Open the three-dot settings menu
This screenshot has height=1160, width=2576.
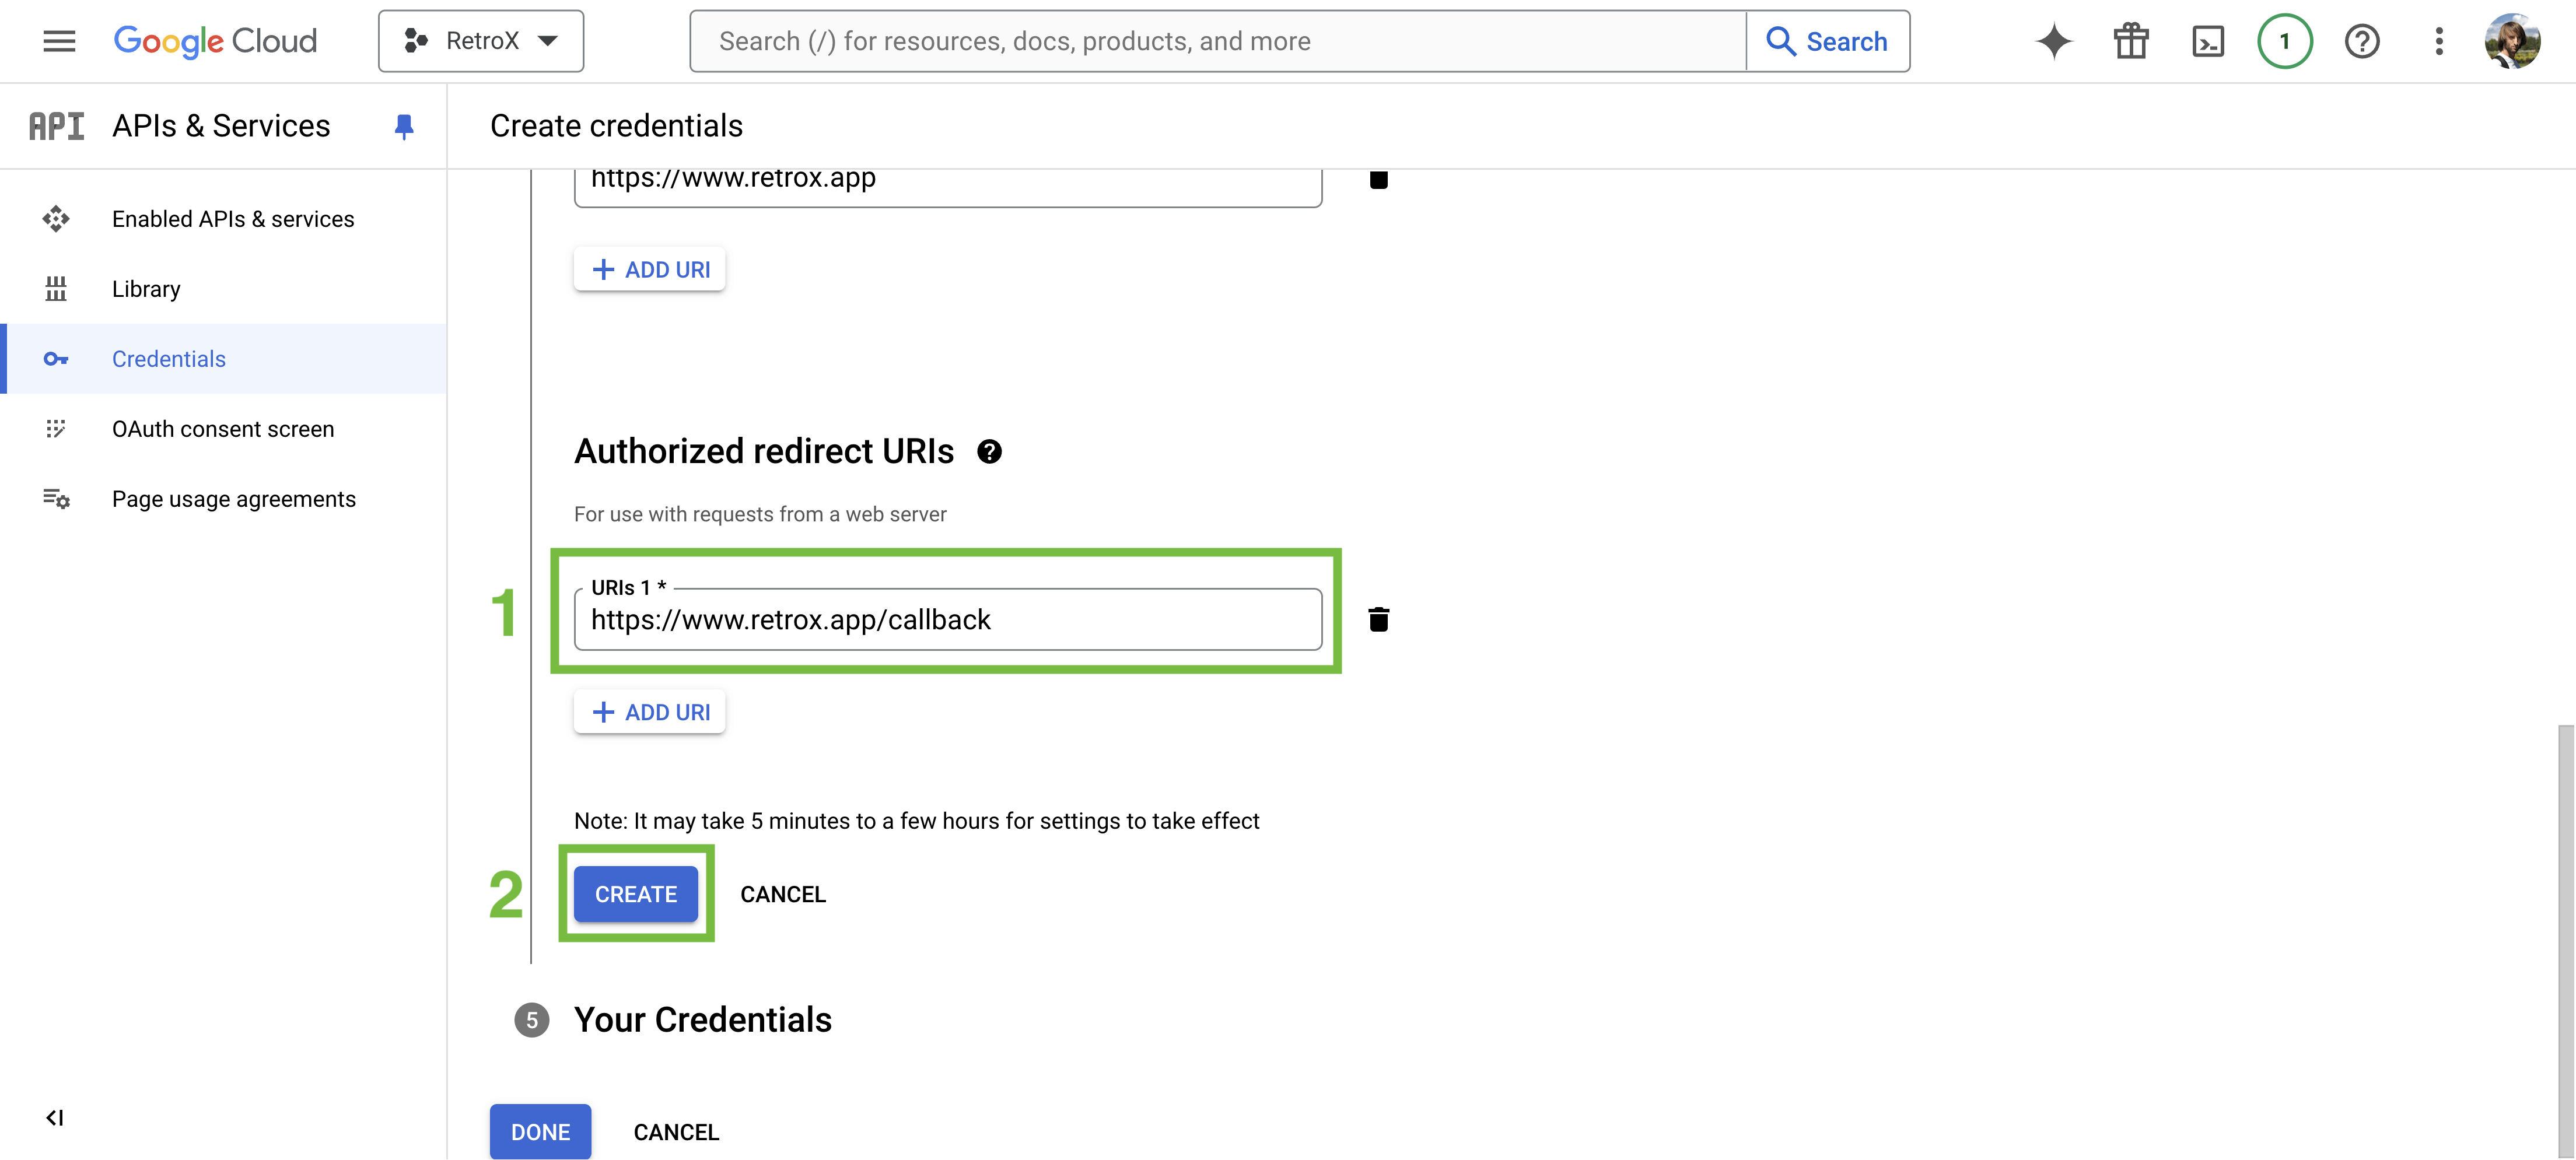point(2439,41)
